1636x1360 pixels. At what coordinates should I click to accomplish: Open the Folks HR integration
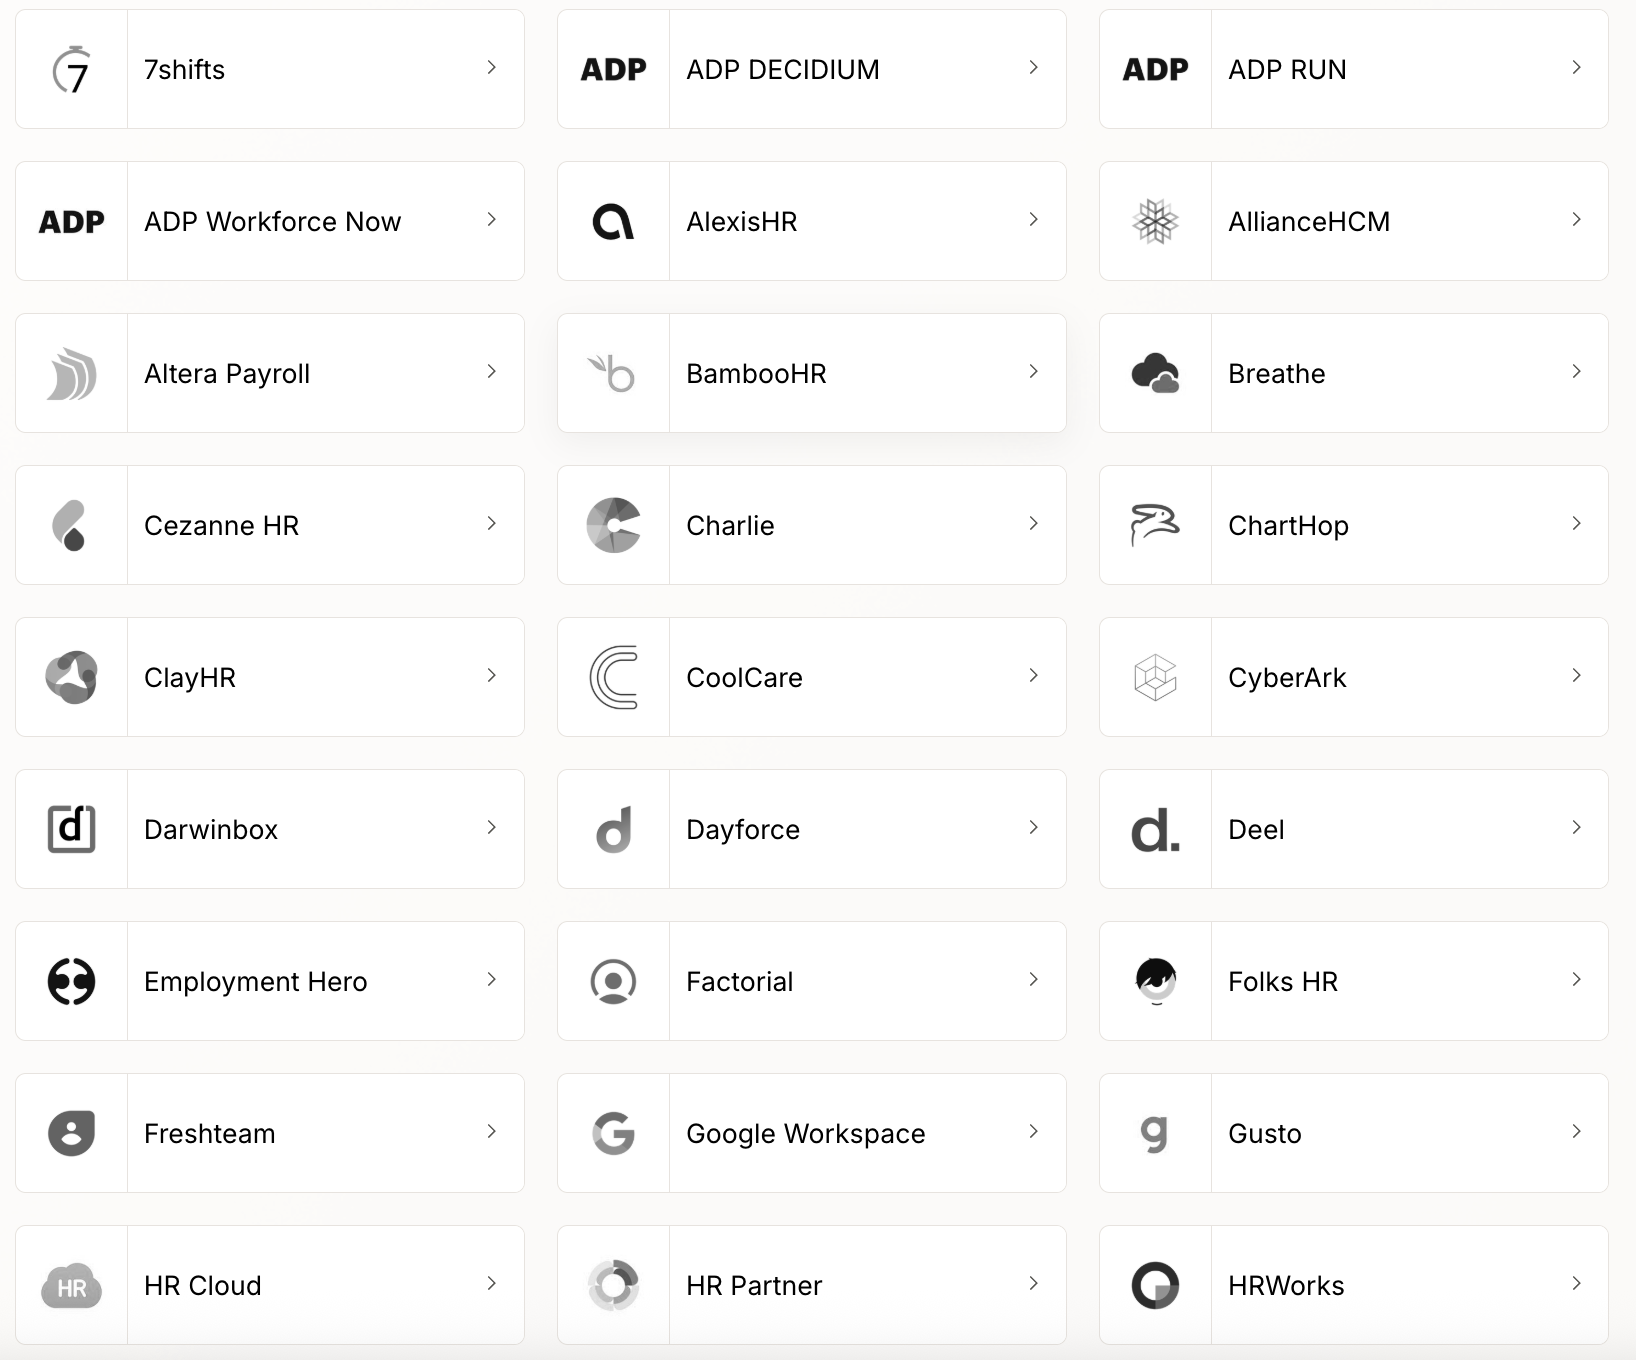[x=1354, y=981]
